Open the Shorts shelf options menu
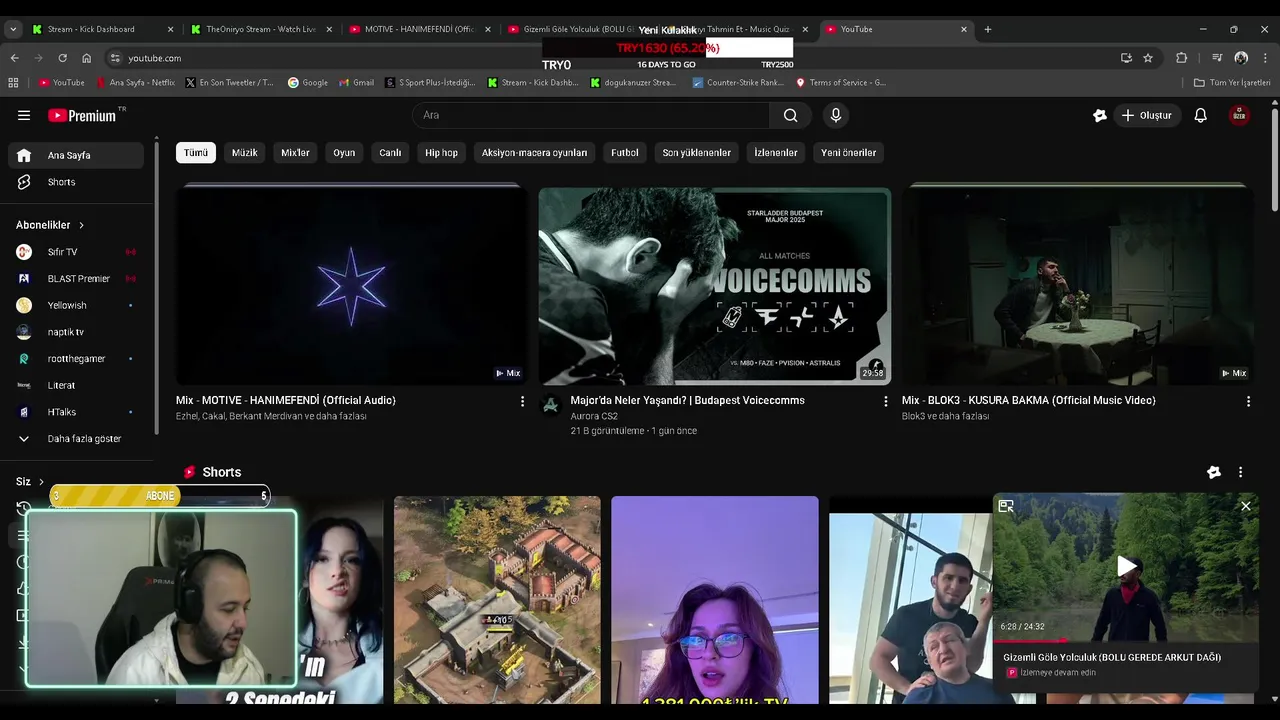 [x=1240, y=472]
